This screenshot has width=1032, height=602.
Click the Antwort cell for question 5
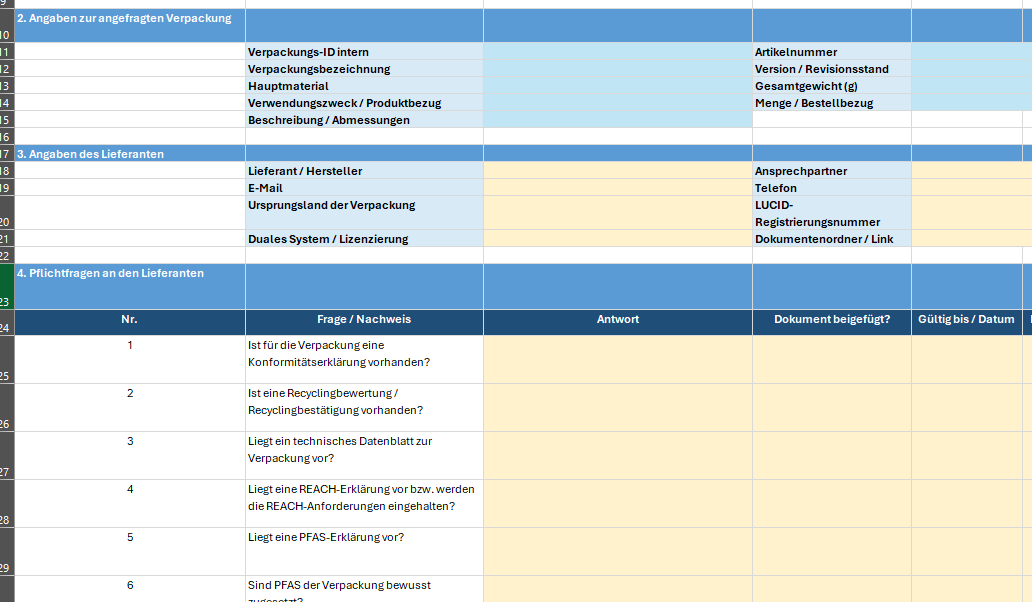[618, 551]
